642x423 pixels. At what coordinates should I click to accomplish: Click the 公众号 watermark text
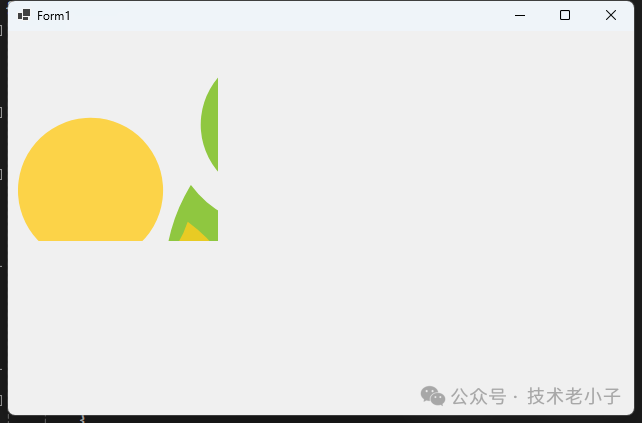click(x=479, y=396)
